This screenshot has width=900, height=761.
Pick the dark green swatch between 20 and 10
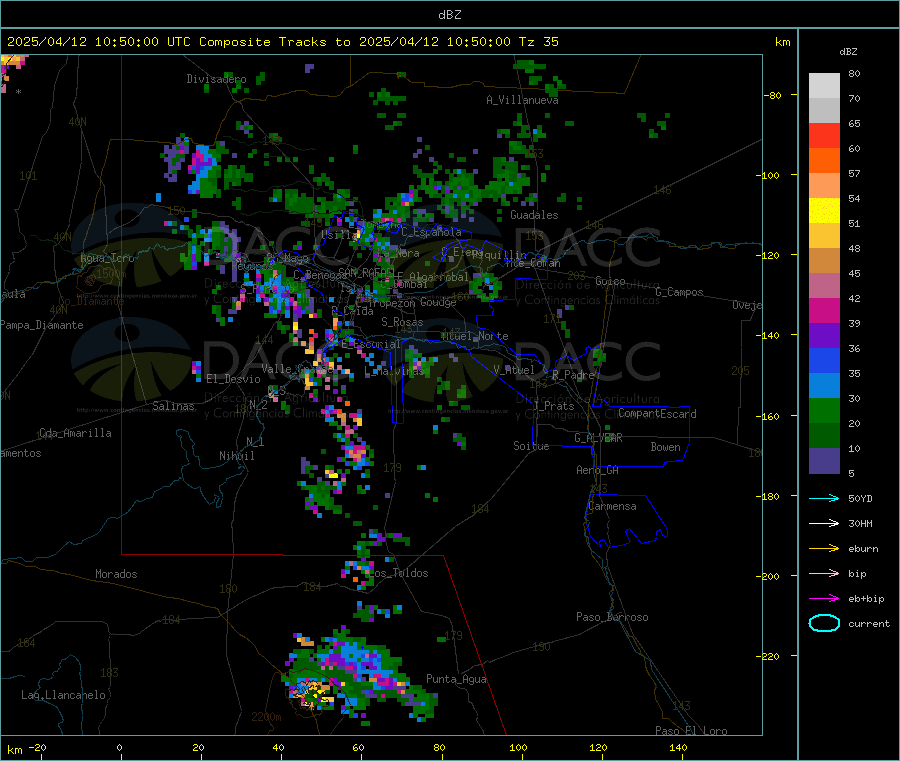(824, 436)
